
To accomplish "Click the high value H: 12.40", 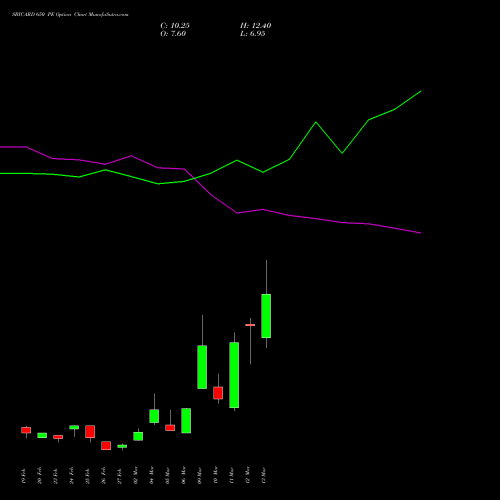I will click(x=256, y=26).
